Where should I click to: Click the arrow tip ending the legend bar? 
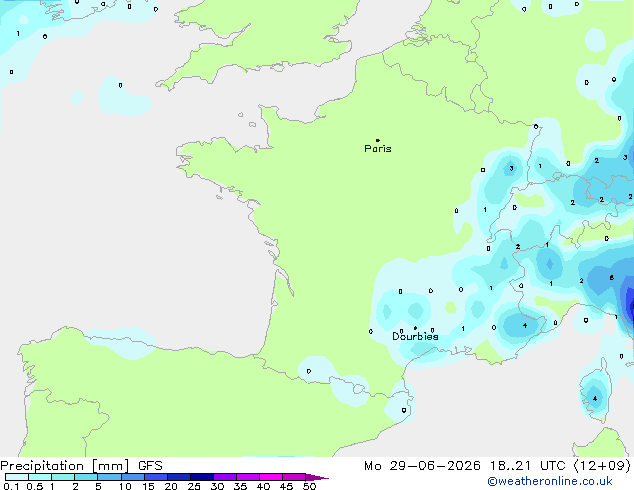[x=317, y=477]
